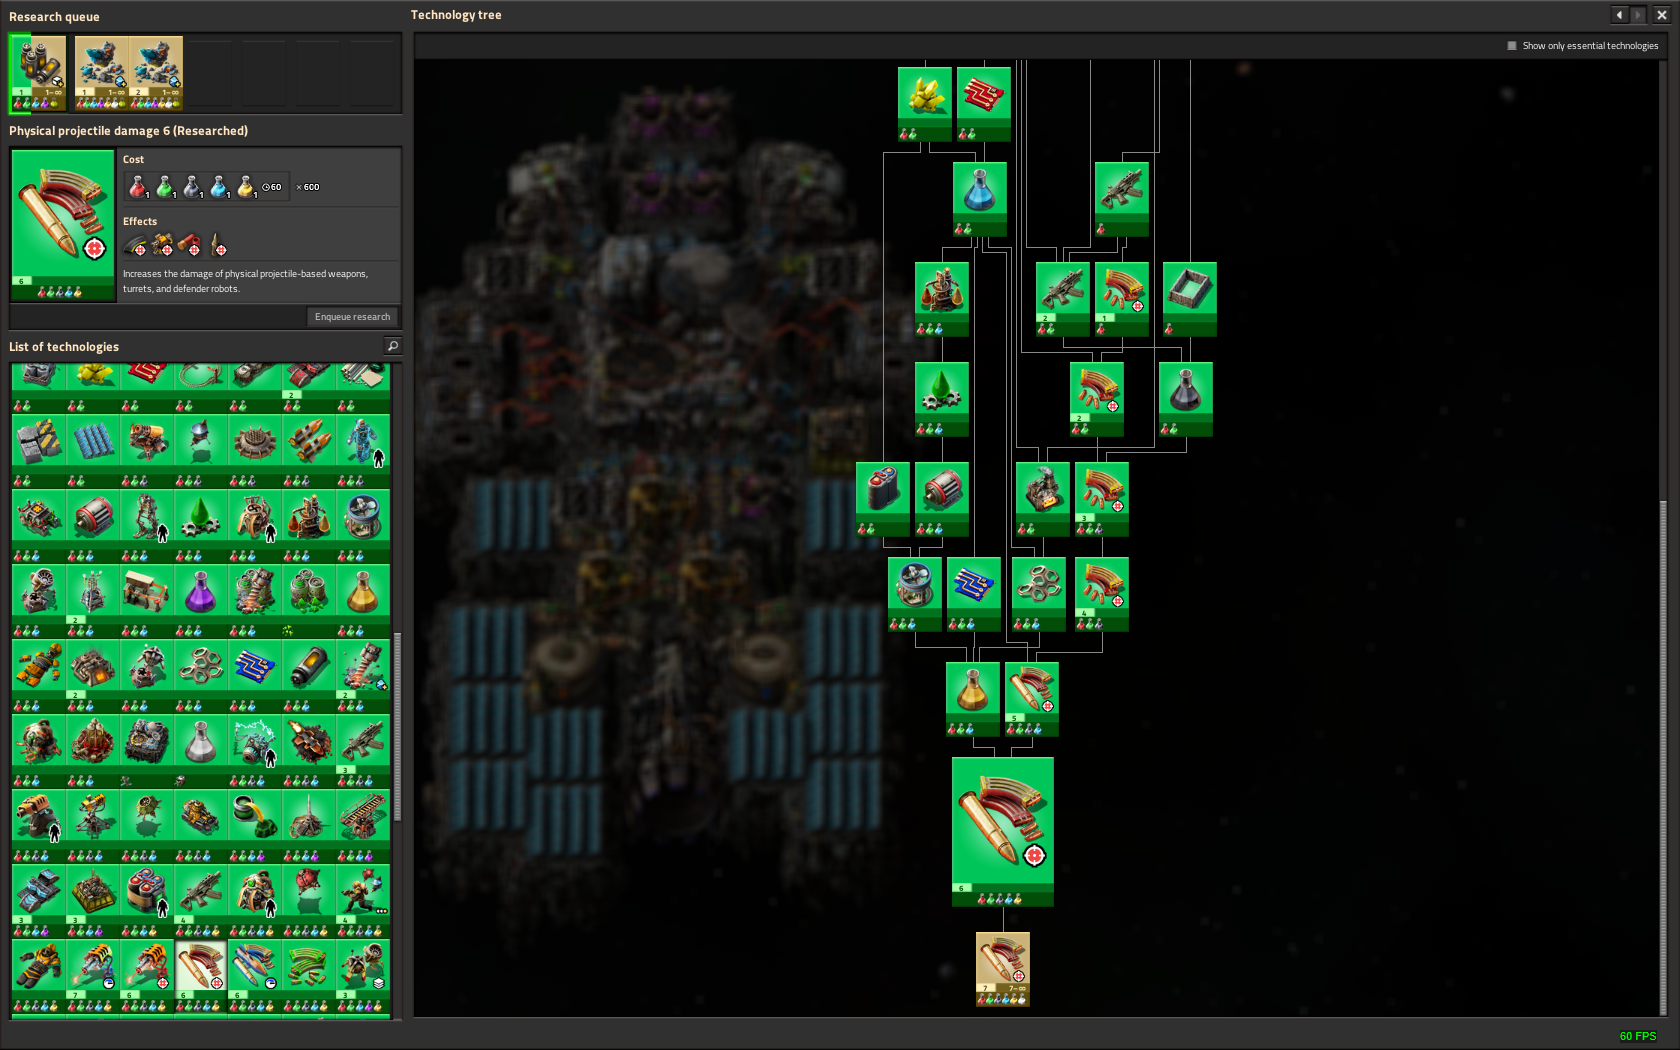Close the Technology tree window
Screen dimensions: 1680x1050
click(1661, 15)
